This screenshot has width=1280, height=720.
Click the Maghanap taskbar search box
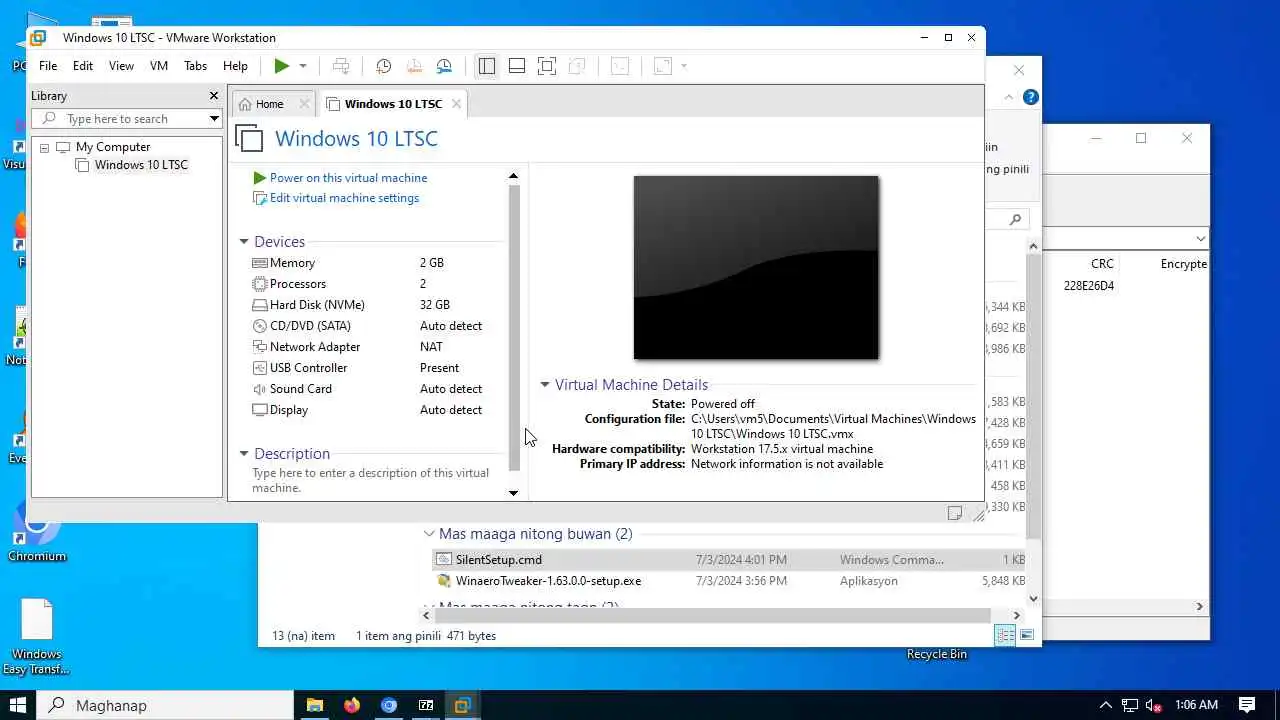166,705
